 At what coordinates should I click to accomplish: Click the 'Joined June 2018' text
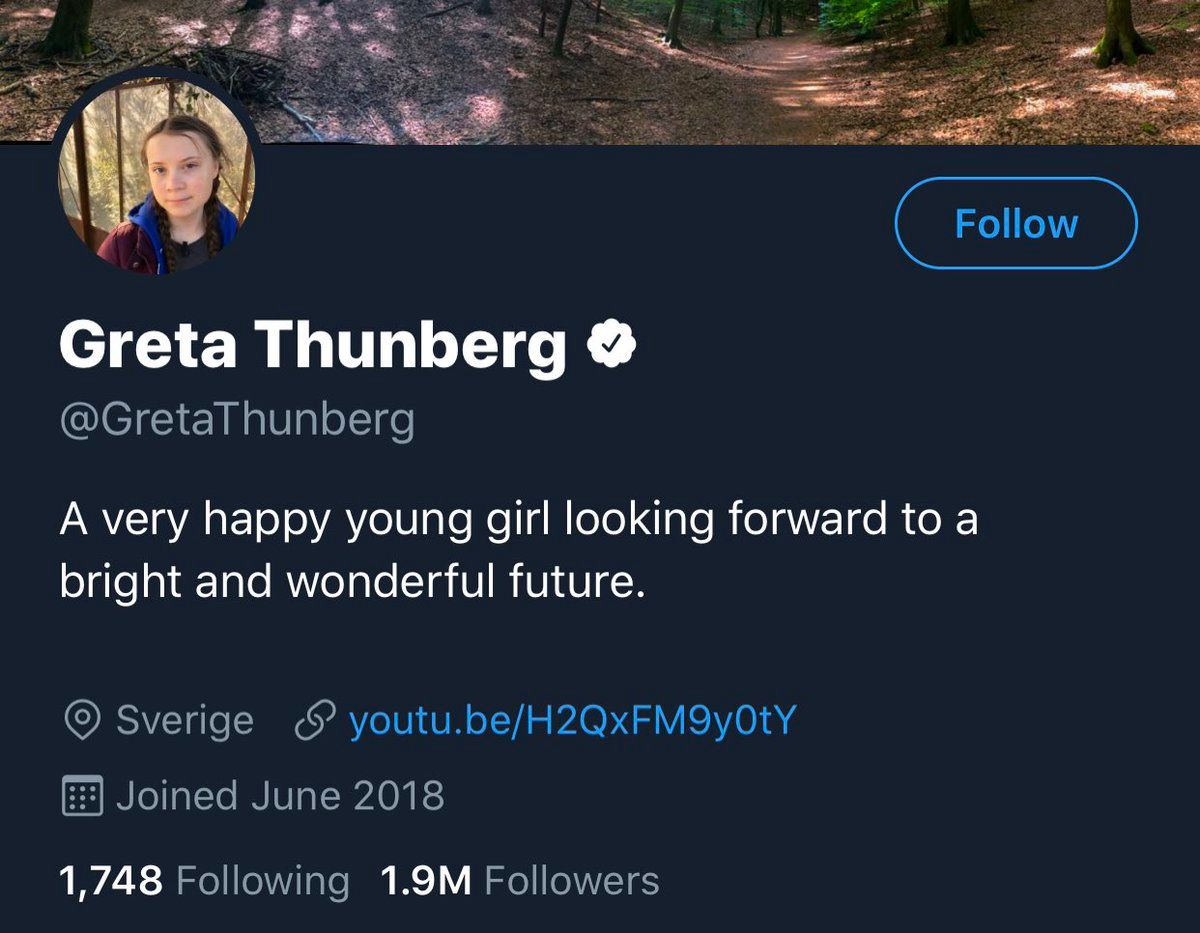tap(280, 796)
